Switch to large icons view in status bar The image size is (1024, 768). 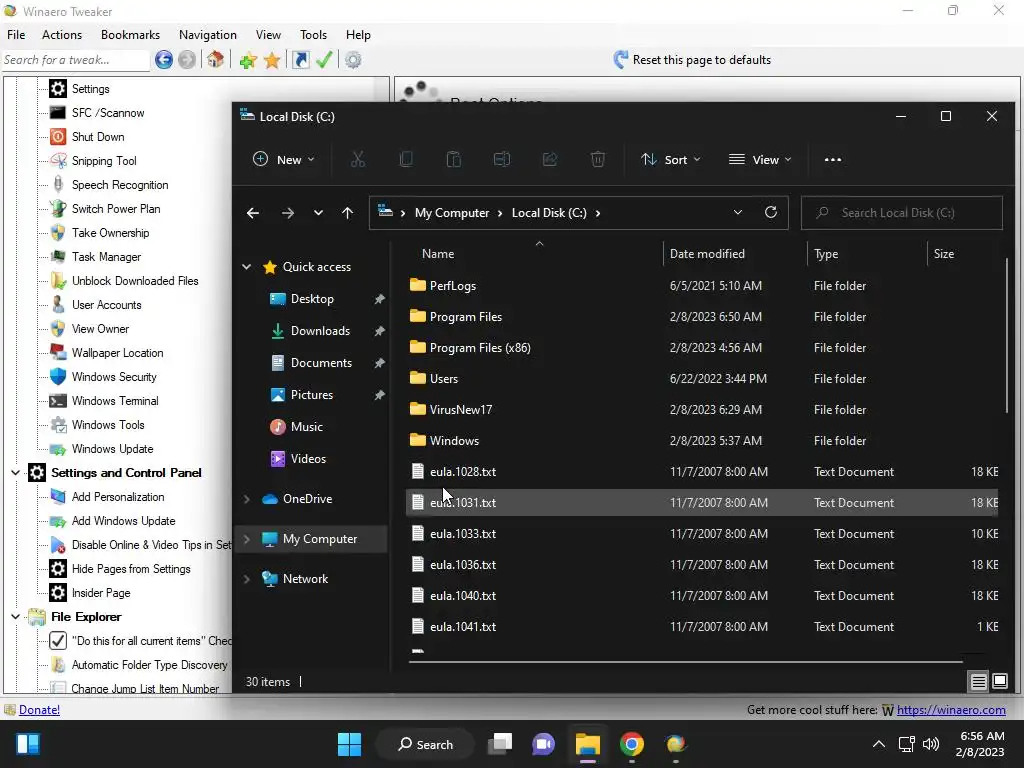coord(1000,682)
